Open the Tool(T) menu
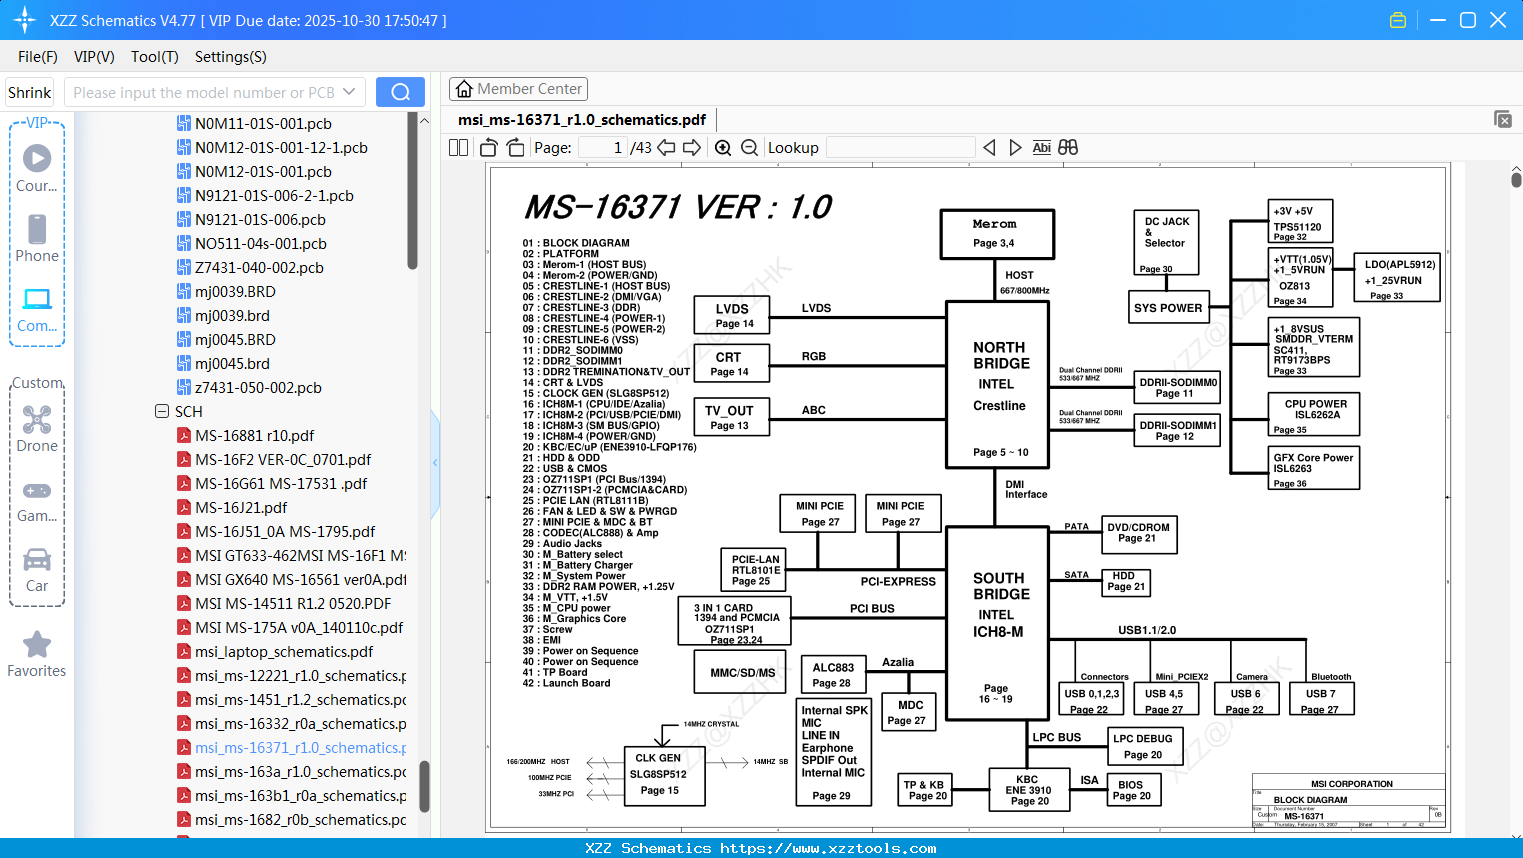1523x858 pixels. pyautogui.click(x=155, y=57)
